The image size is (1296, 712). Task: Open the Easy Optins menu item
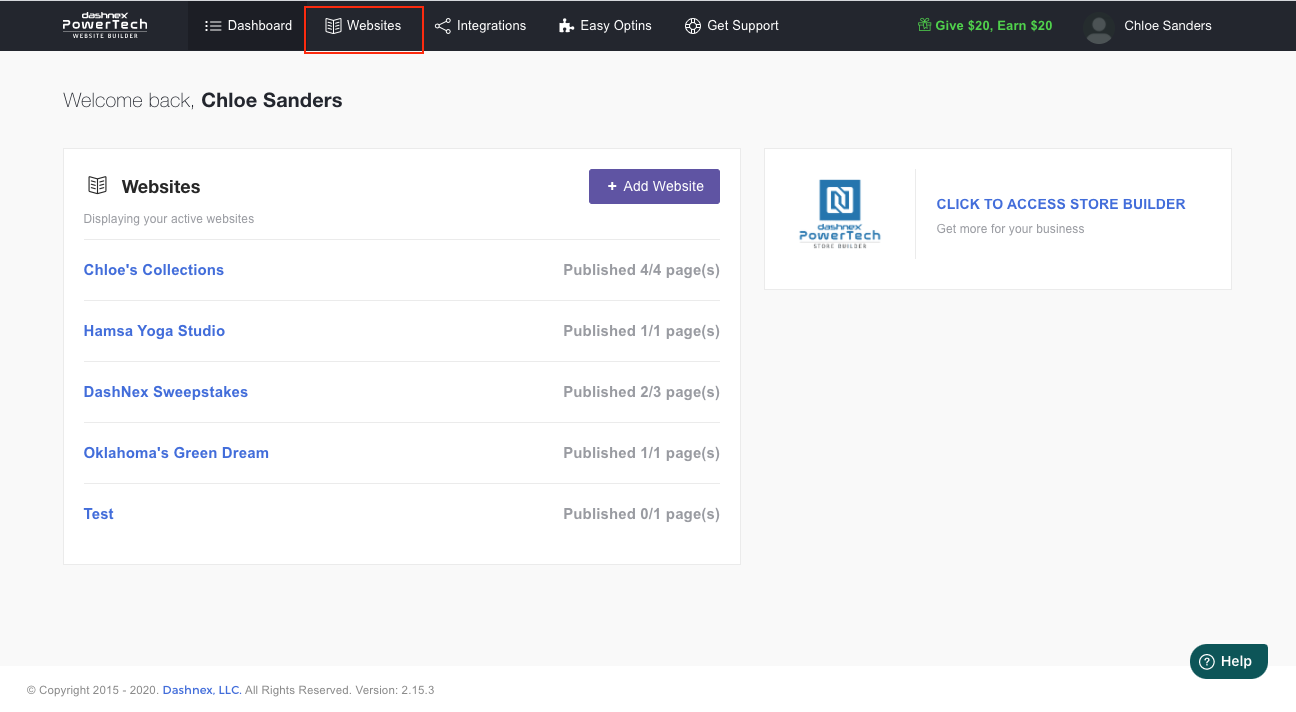pos(605,26)
